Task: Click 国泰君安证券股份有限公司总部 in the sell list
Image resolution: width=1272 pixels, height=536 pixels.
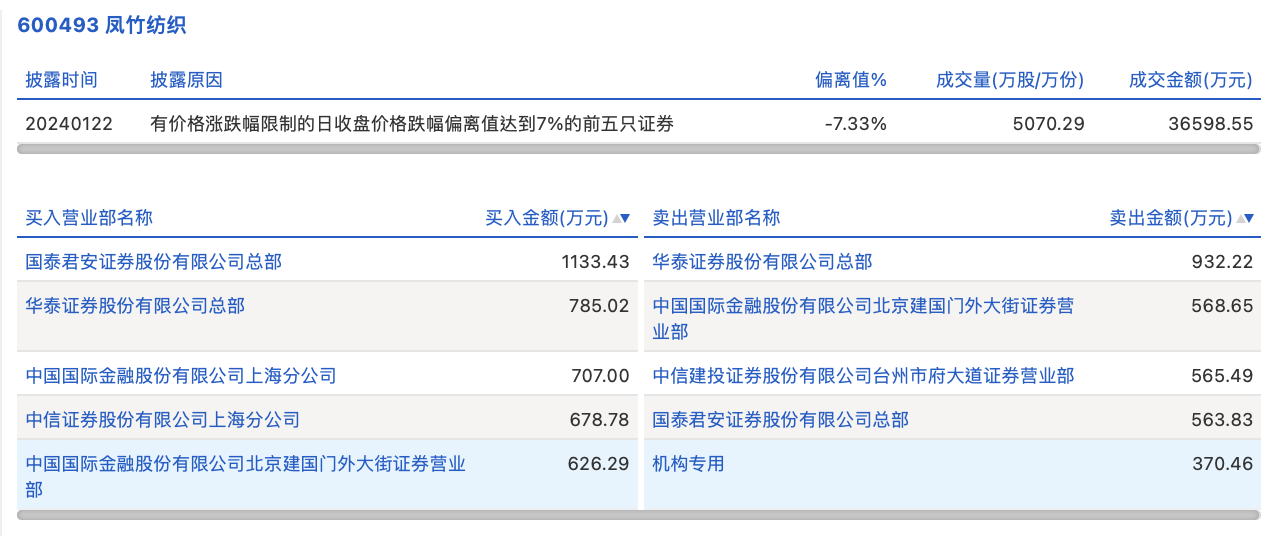Action: click(x=780, y=420)
